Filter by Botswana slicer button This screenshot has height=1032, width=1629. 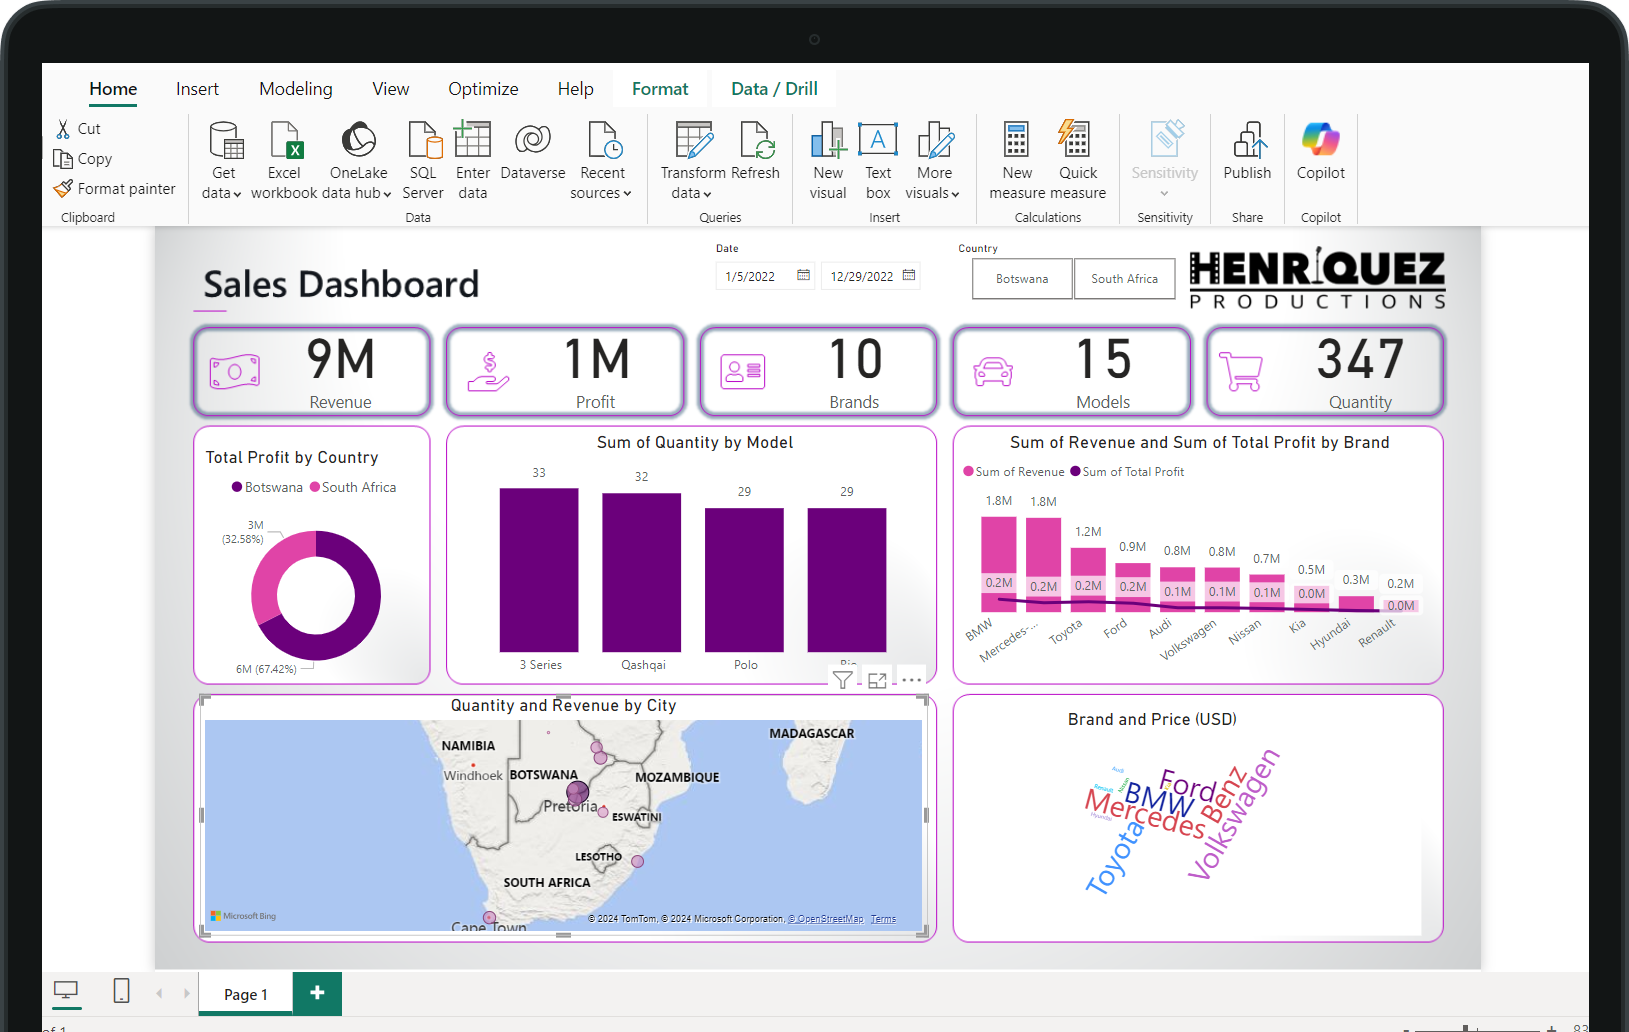(1022, 279)
